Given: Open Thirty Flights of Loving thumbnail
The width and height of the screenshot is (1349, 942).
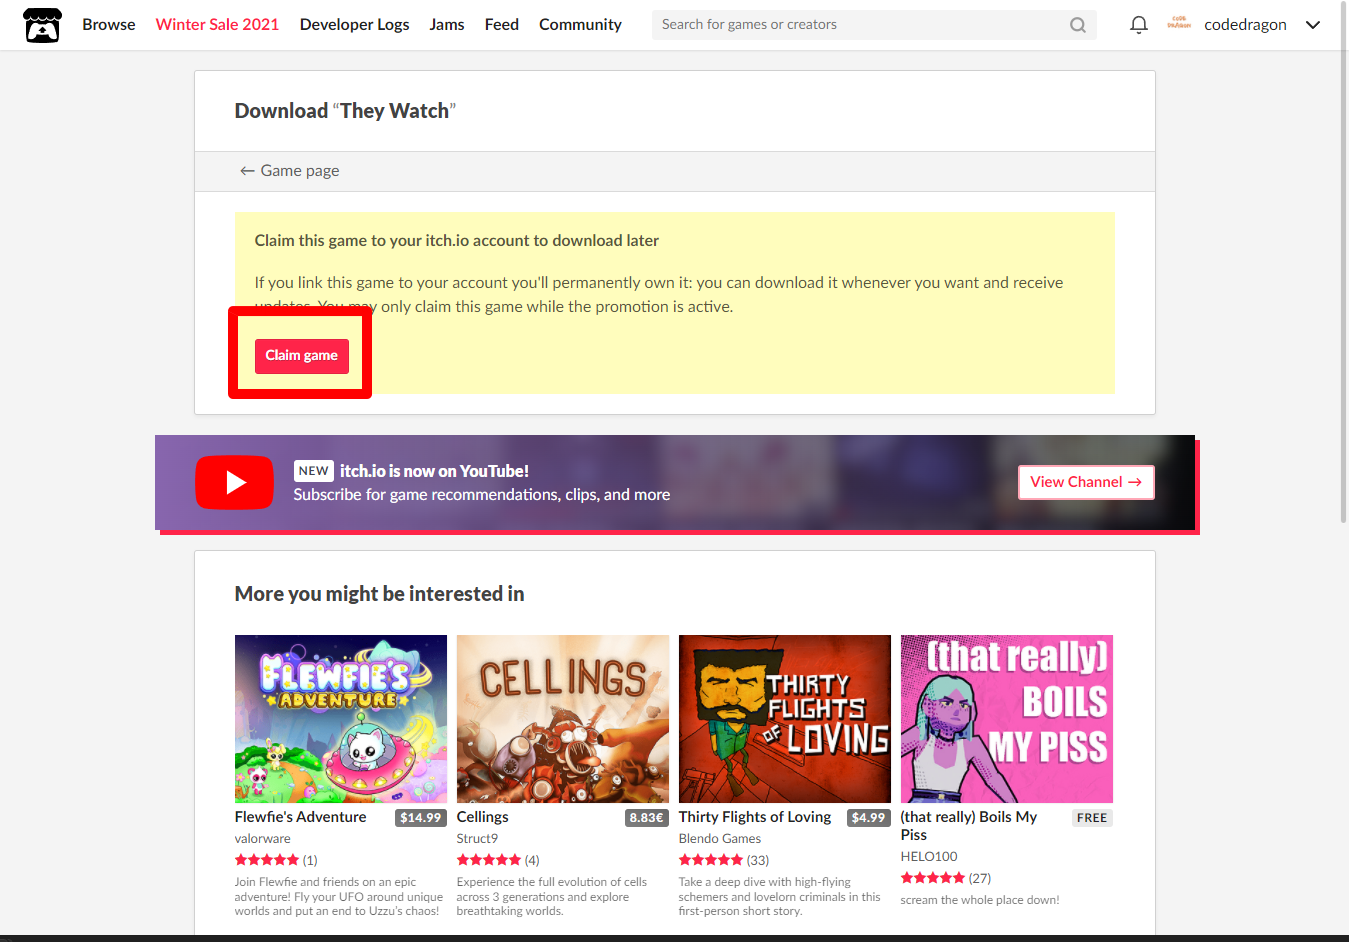Looking at the screenshot, I should pos(785,719).
